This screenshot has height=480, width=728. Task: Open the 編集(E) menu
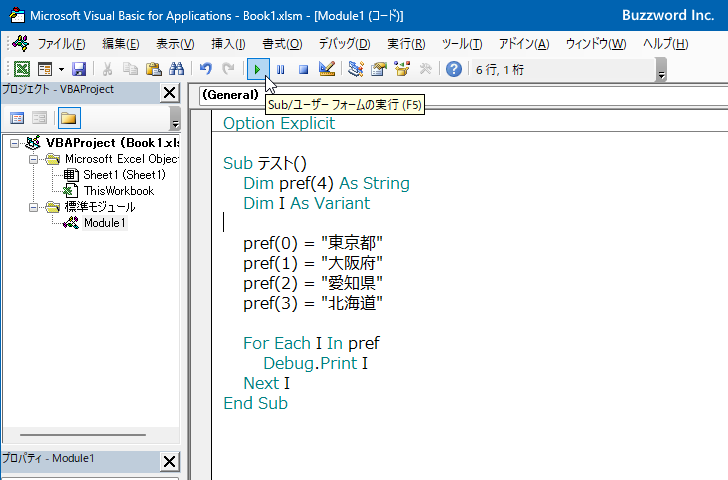click(121, 44)
